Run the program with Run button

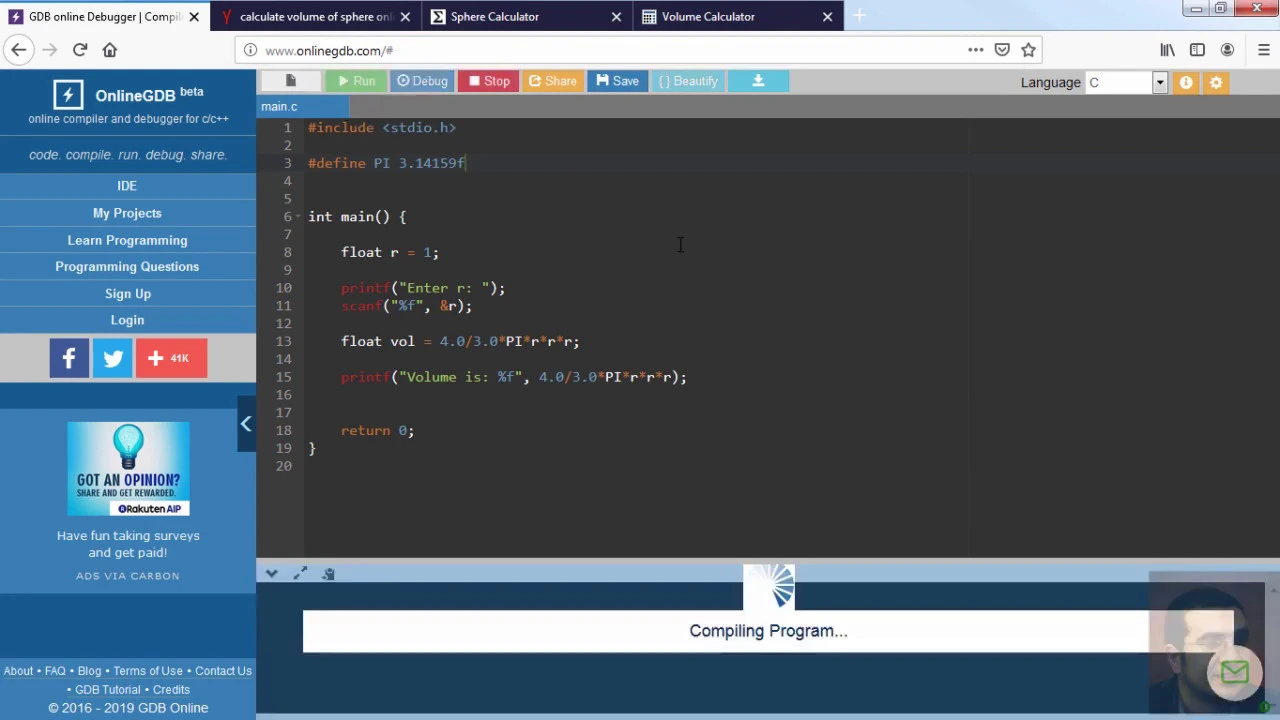[x=356, y=81]
